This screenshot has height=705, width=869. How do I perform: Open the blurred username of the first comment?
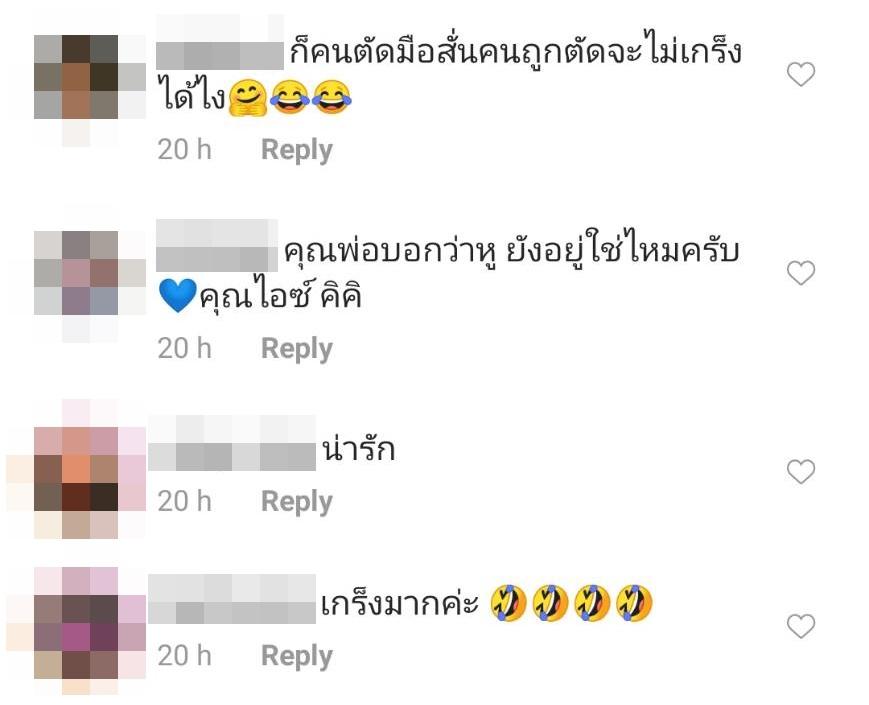[x=220, y=55]
